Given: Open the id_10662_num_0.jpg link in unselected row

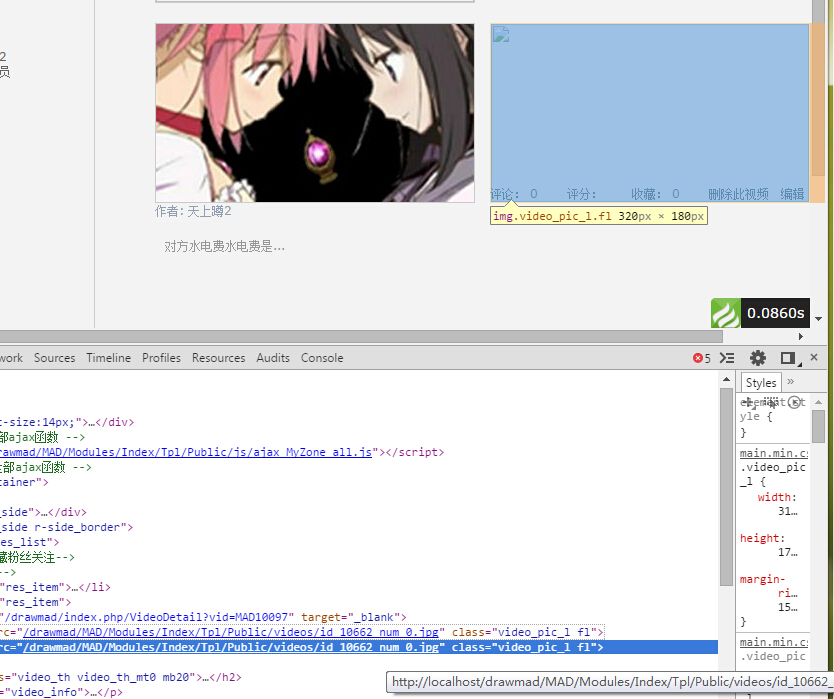Looking at the screenshot, I should coord(231,632).
